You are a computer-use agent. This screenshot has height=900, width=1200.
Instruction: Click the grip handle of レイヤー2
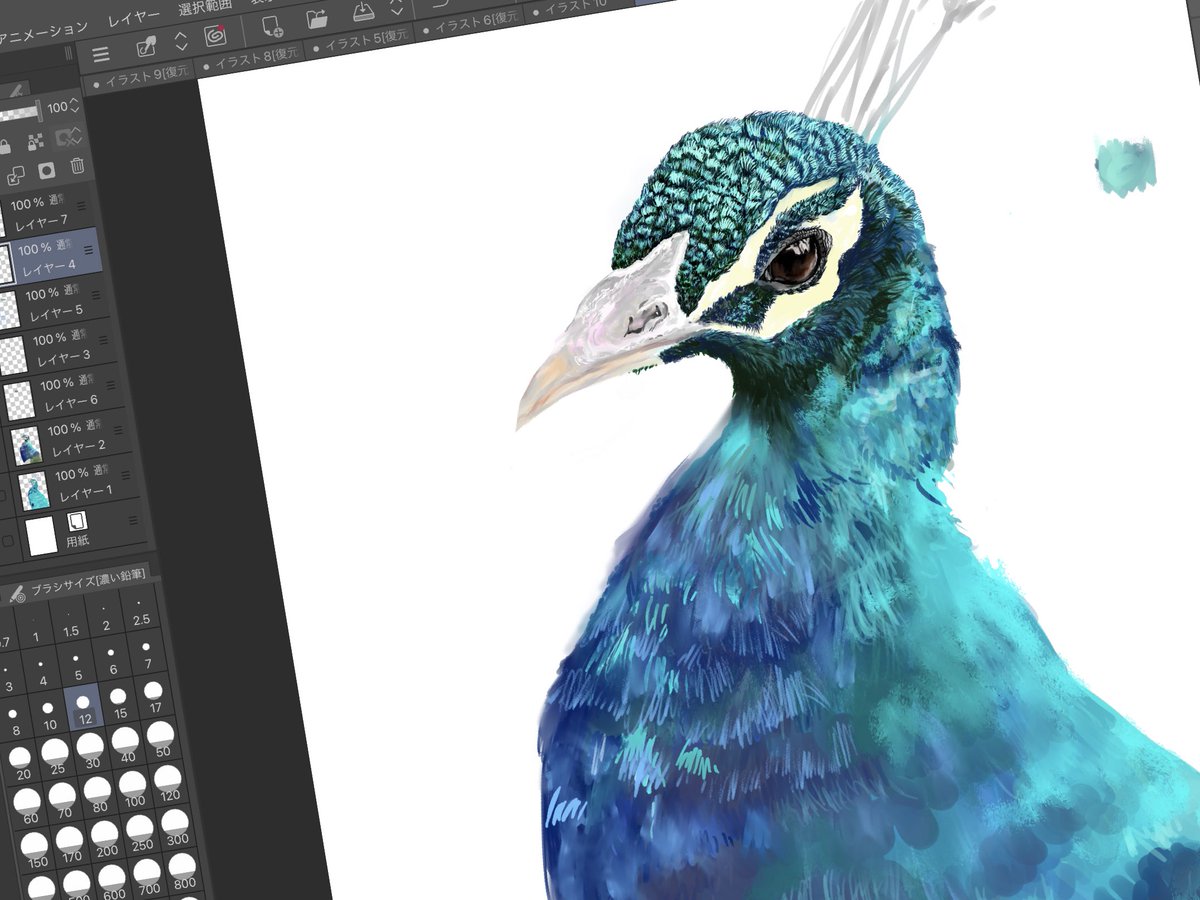point(118,430)
